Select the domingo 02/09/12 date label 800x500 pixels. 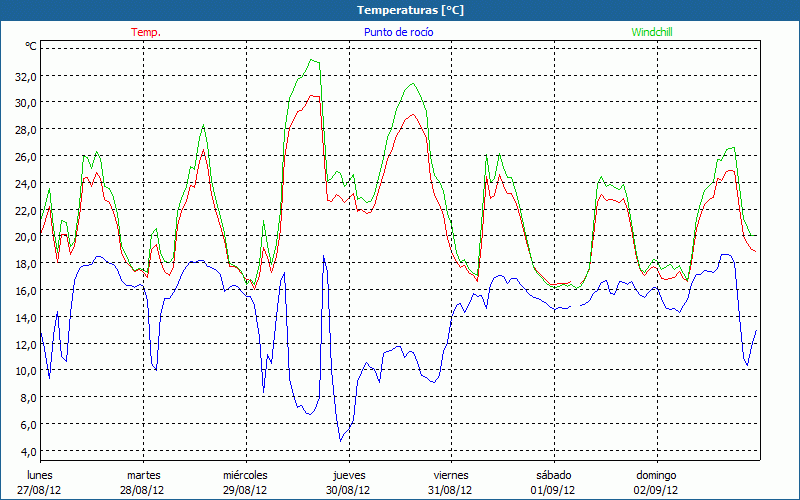click(656, 482)
